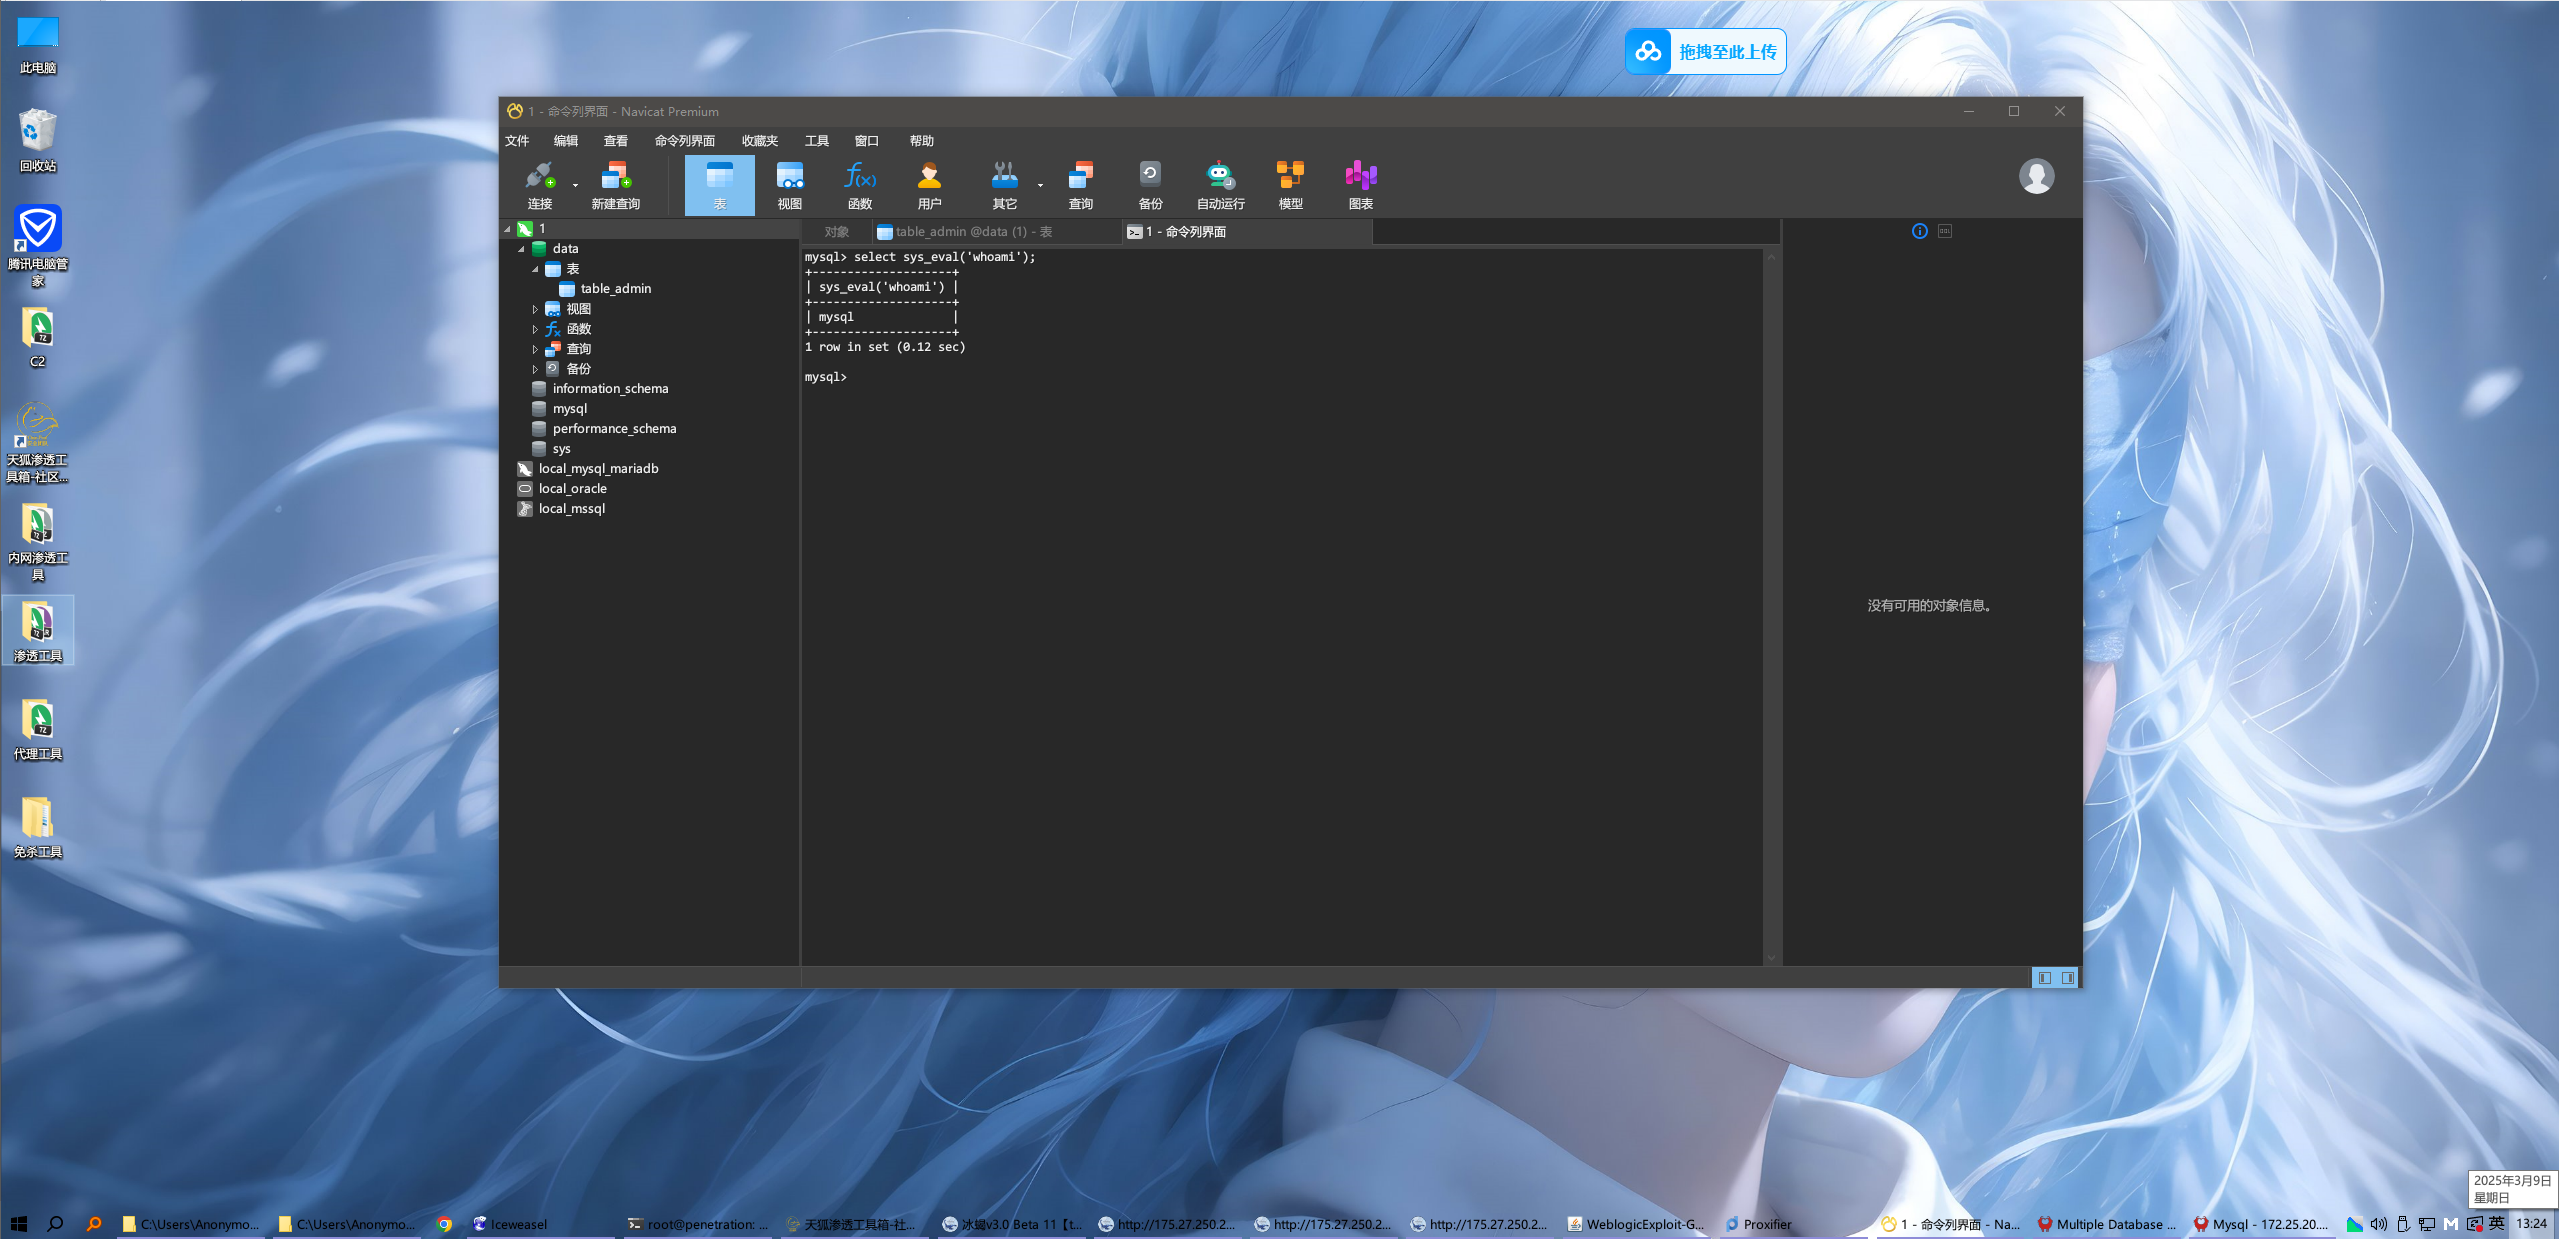Toggle the DDL view icon beside info
Screen dimensions: 2559x1239
(x=1944, y=231)
